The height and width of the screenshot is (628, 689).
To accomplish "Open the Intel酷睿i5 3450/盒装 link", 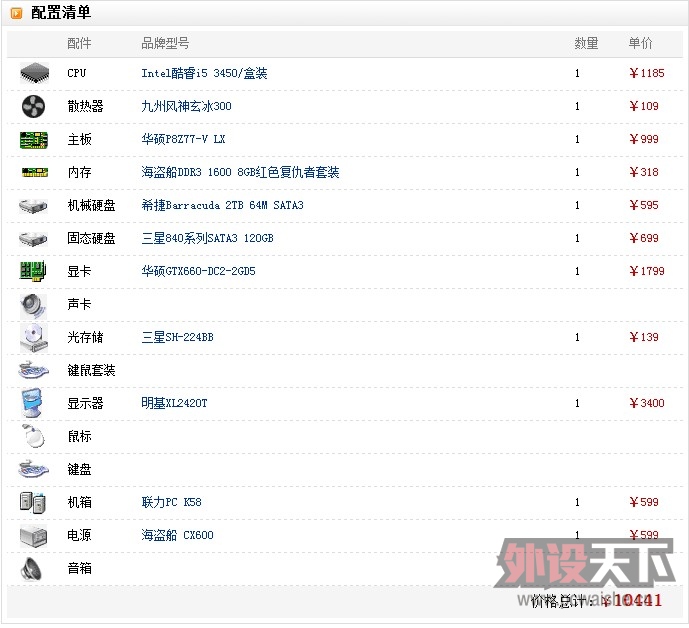I will tap(204, 73).
